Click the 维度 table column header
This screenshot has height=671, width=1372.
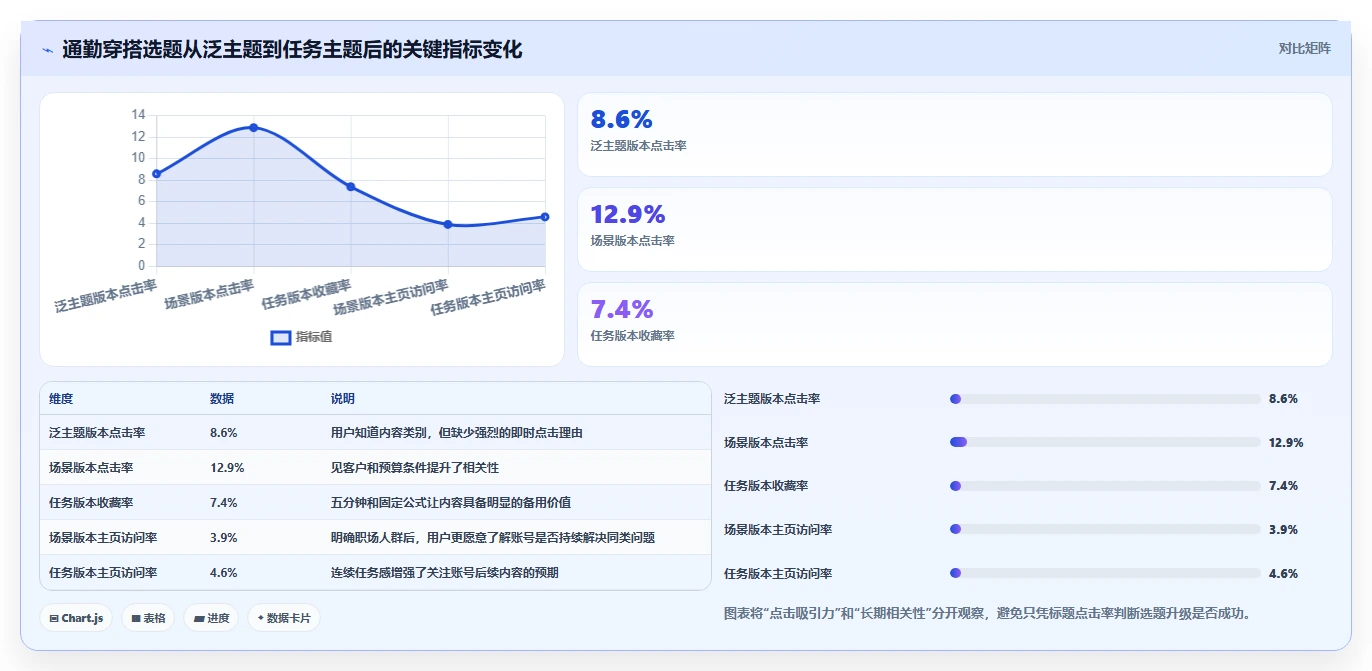[x=61, y=399]
